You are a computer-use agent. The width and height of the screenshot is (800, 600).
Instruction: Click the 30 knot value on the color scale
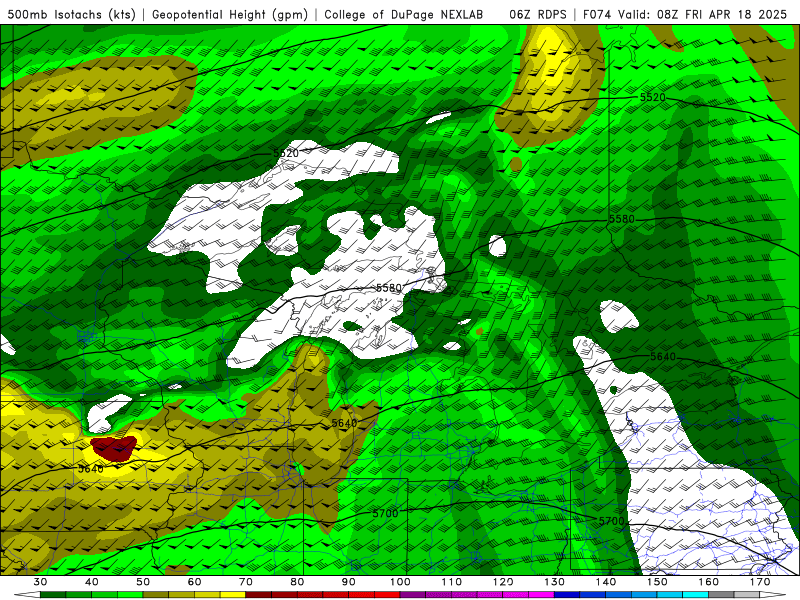coord(40,582)
